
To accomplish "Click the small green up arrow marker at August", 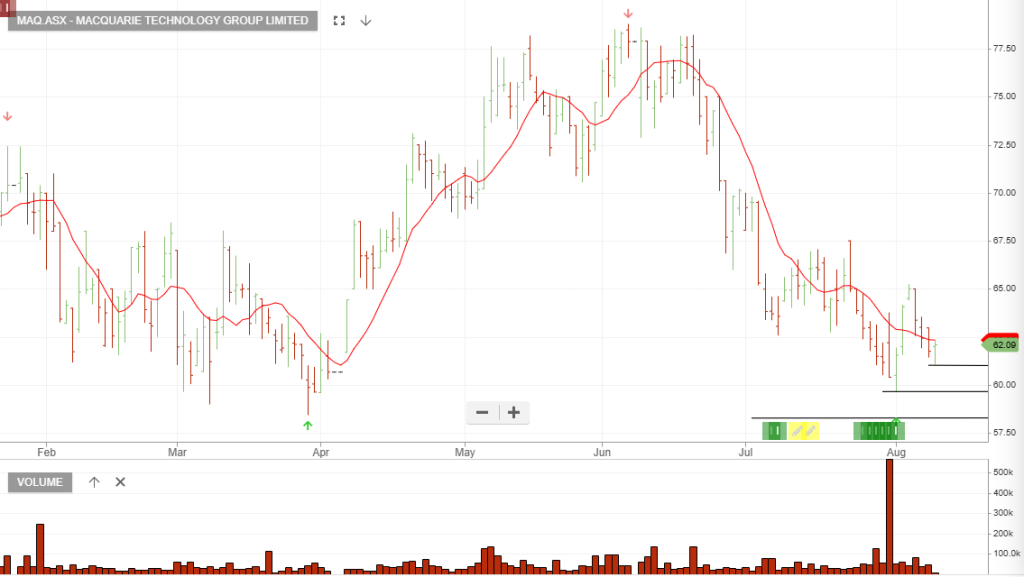I will (x=897, y=420).
